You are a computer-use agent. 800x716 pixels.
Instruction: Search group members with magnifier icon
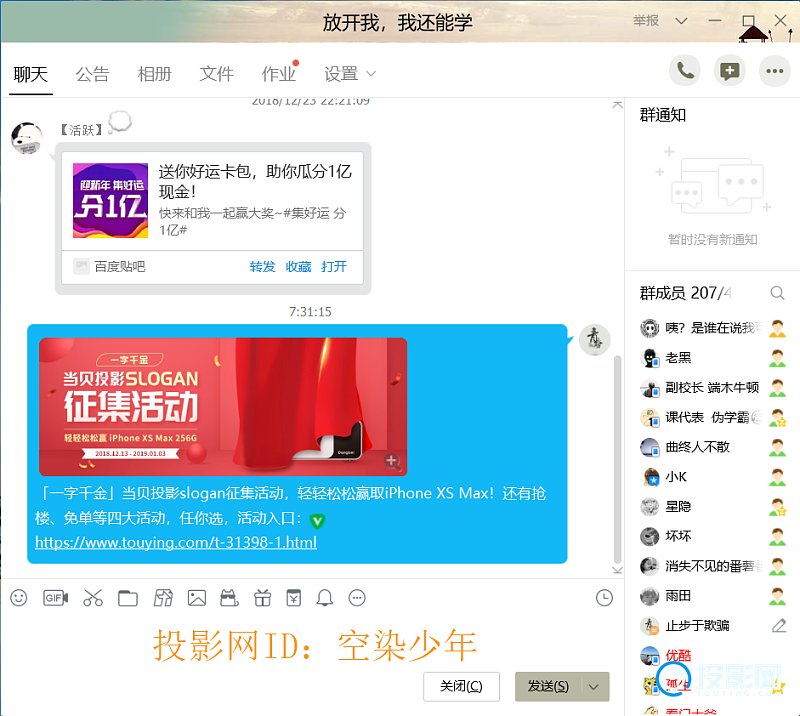(x=777, y=293)
